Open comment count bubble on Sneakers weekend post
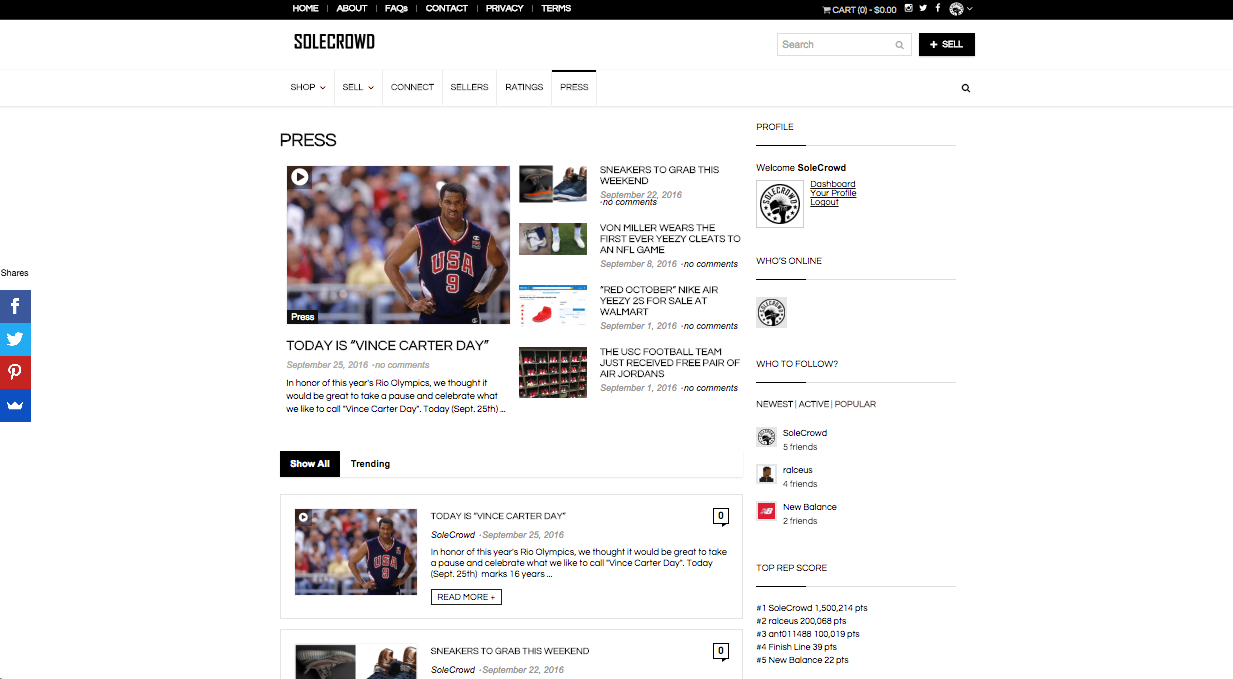This screenshot has width=1233, height=679. pos(720,652)
